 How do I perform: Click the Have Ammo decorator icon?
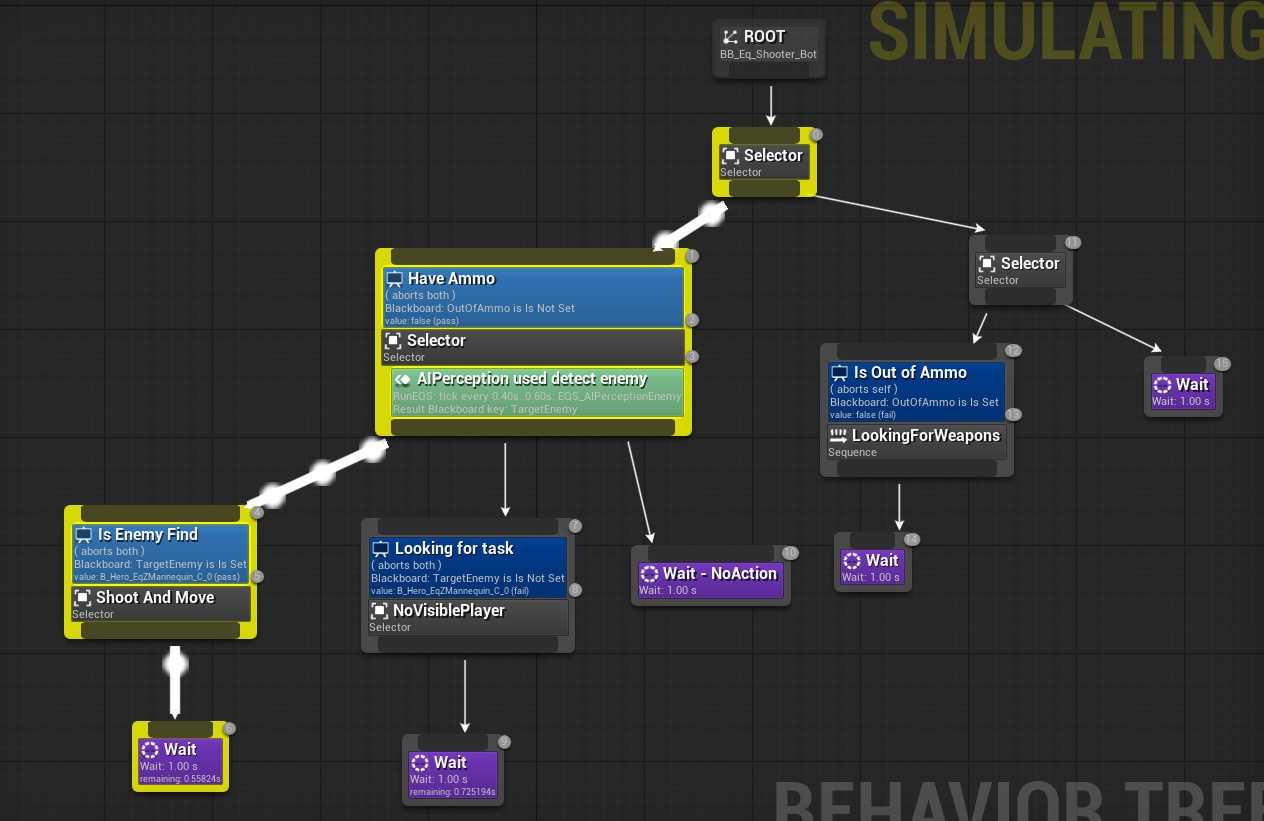[x=394, y=279]
